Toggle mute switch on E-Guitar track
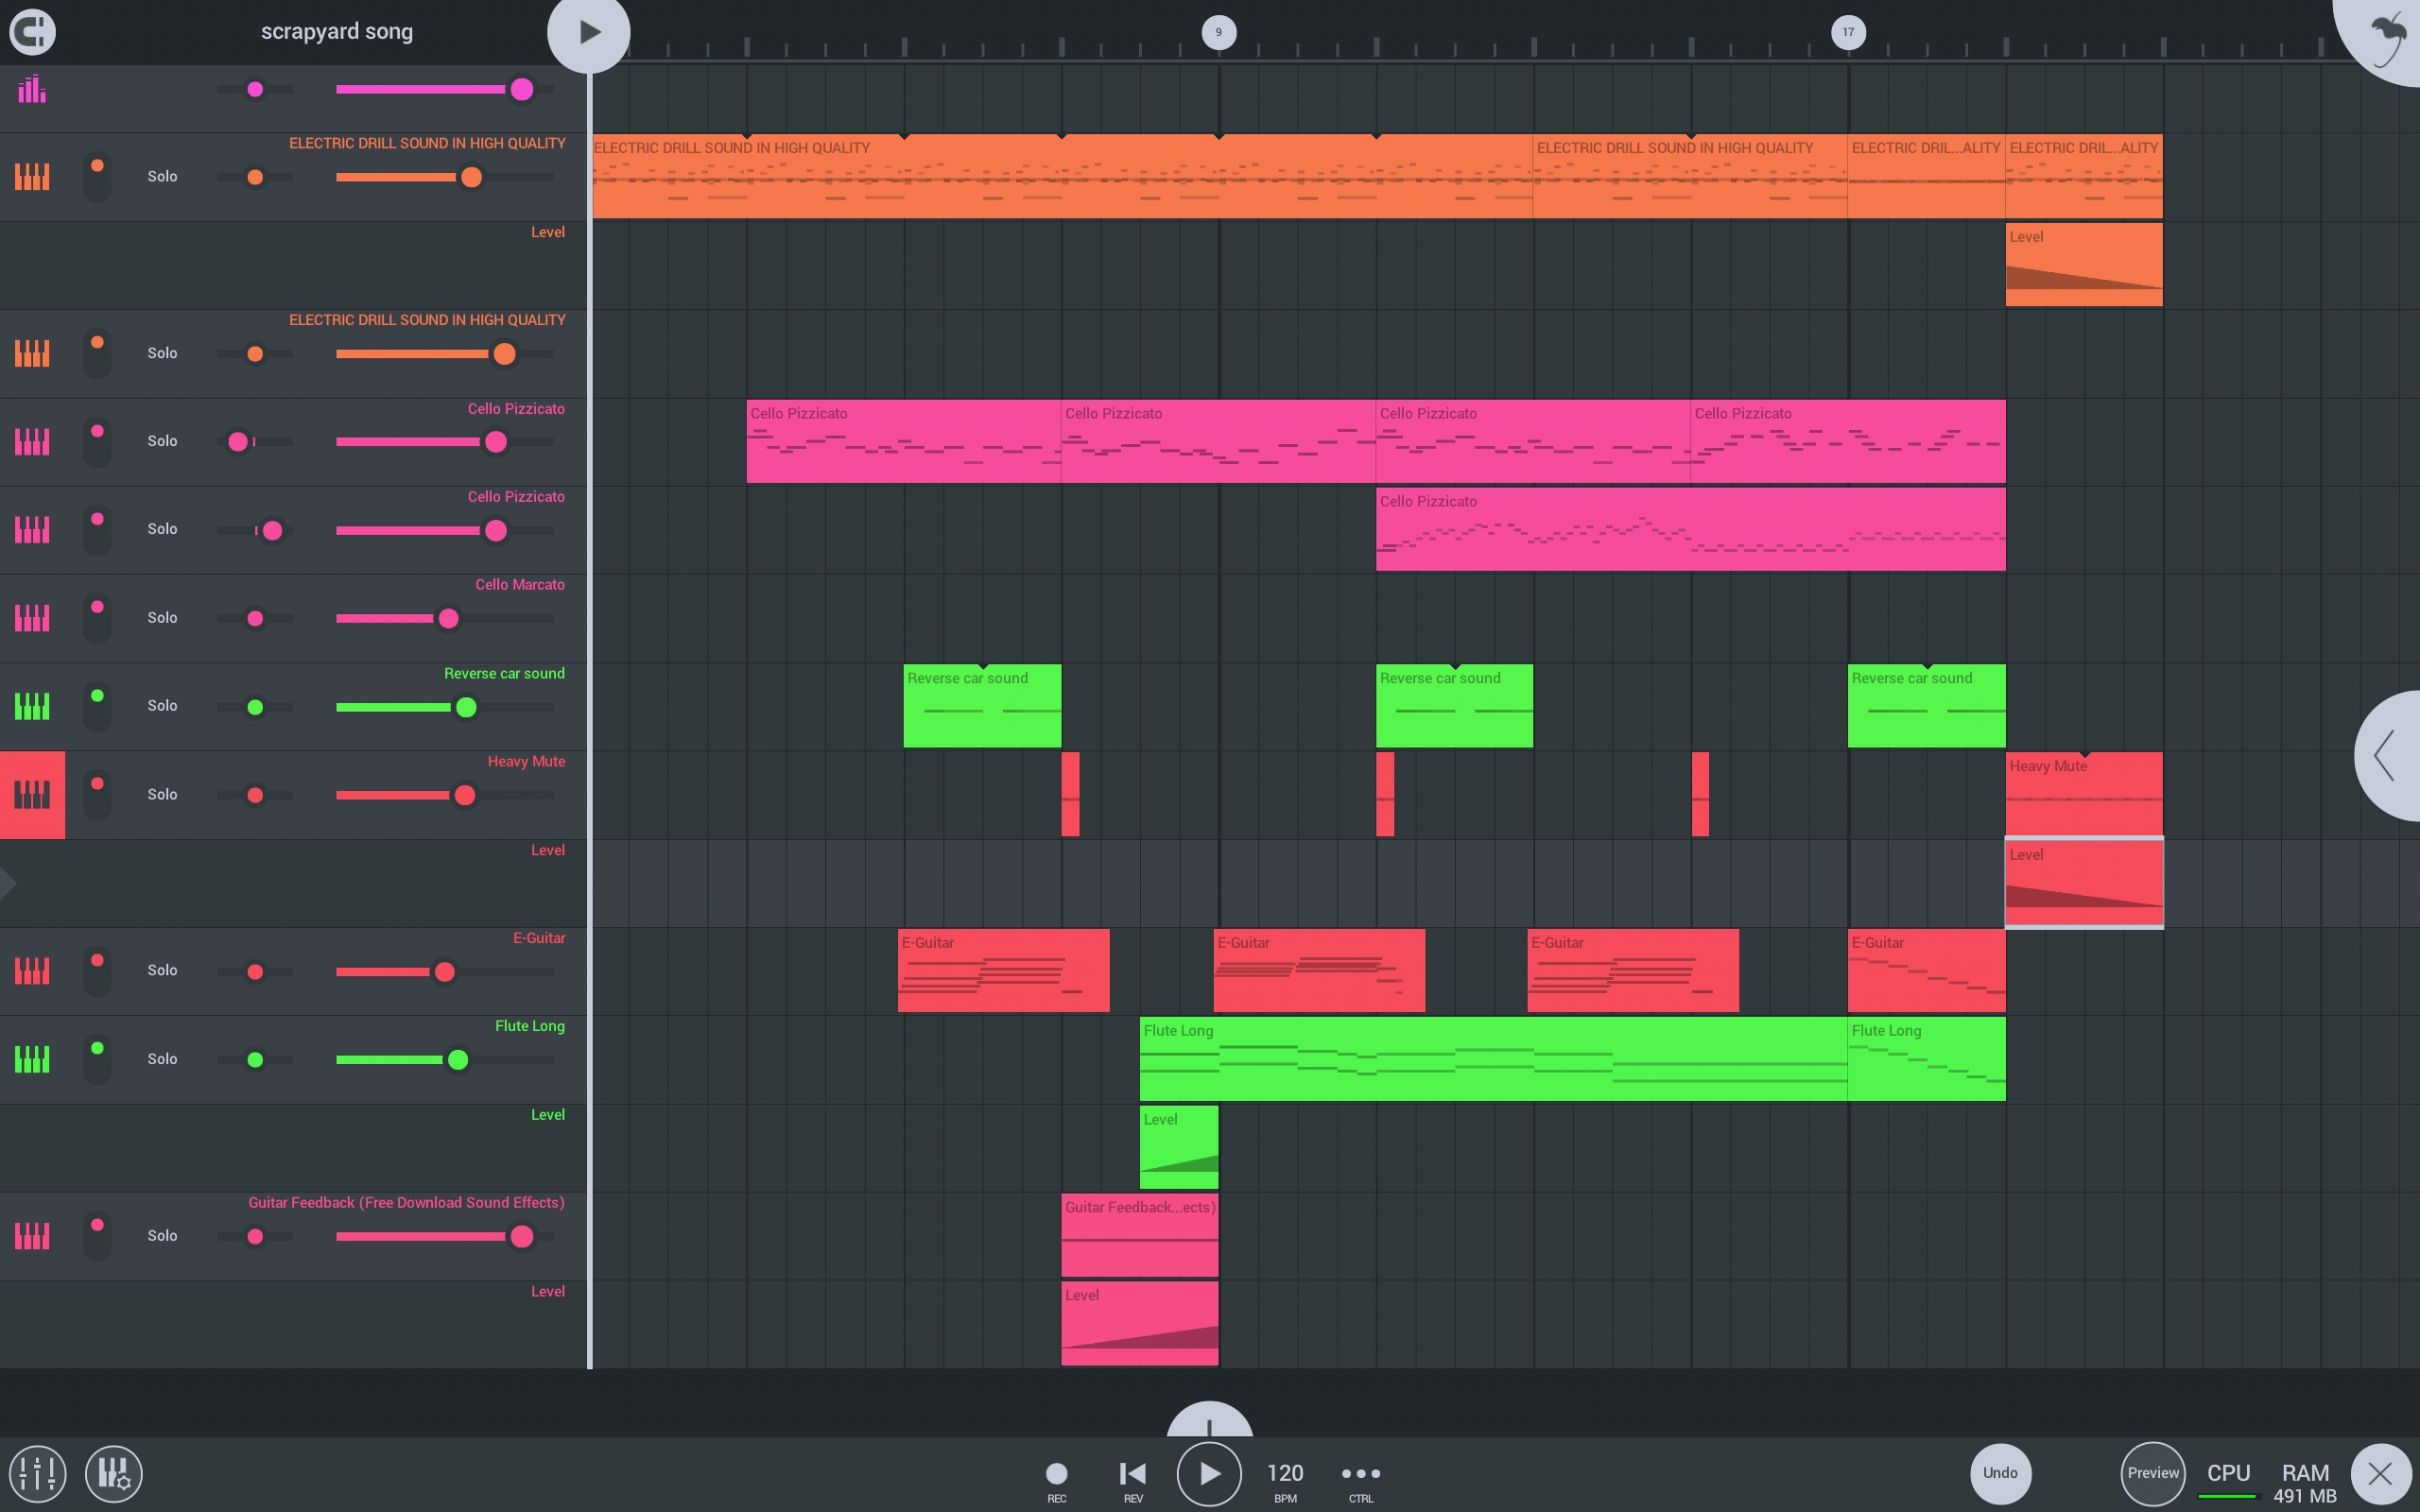This screenshot has width=2420, height=1512. tap(97, 970)
